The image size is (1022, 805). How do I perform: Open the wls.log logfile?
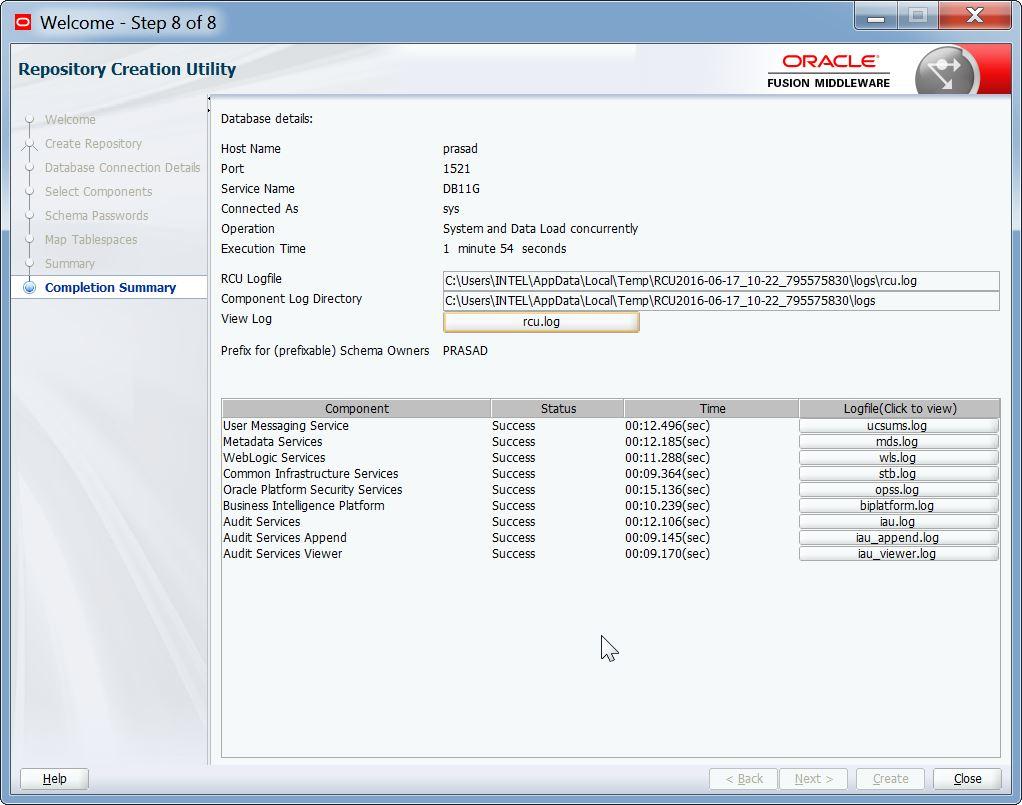point(899,458)
